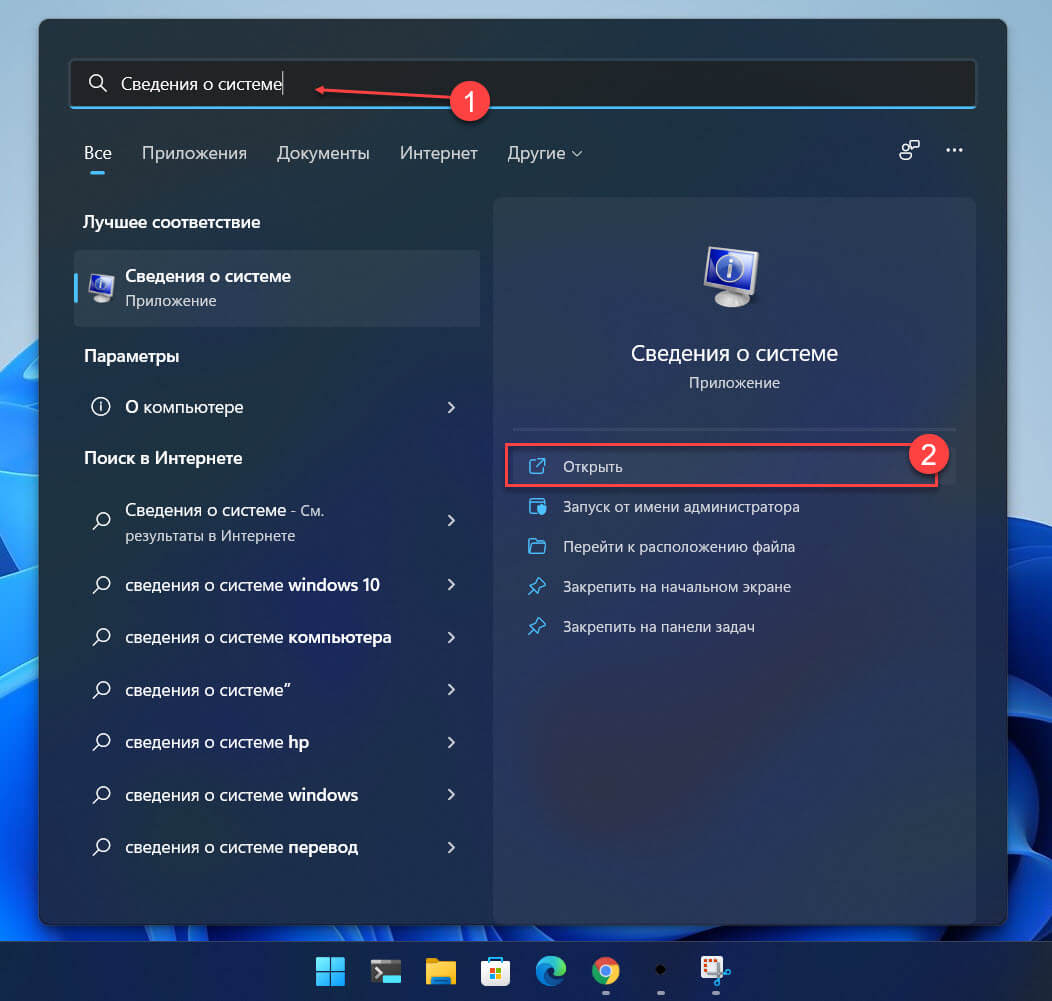Open web result 'Сведения о системе - См. результаты в Интернете'
The image size is (1052, 1001).
click(x=277, y=522)
